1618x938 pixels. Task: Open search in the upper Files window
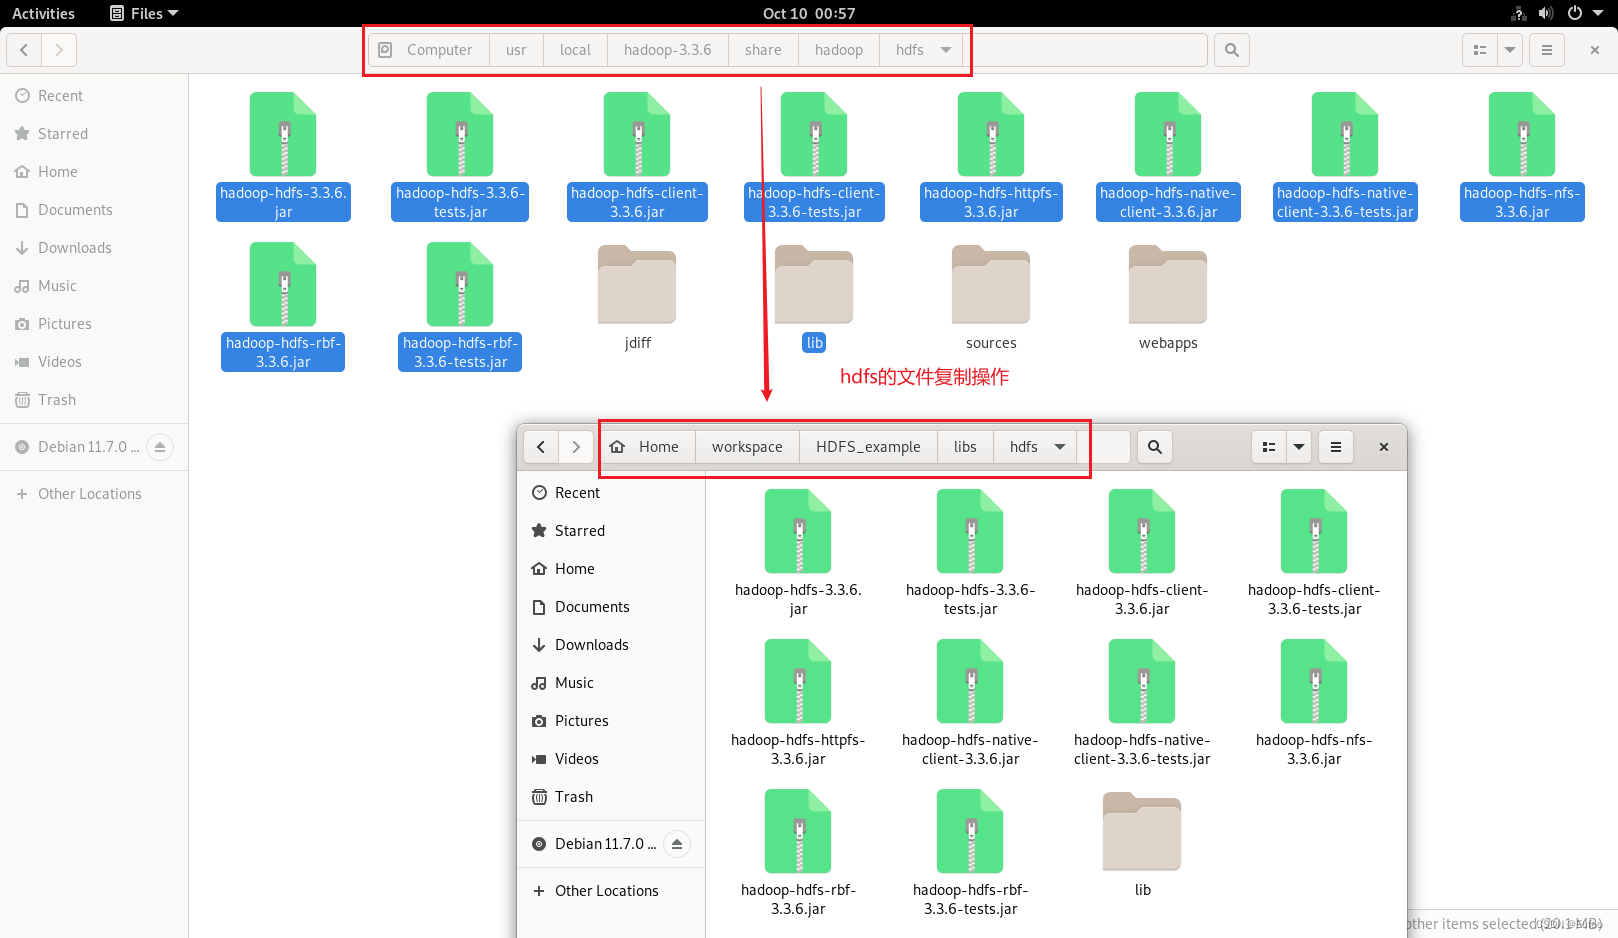pyautogui.click(x=1231, y=49)
